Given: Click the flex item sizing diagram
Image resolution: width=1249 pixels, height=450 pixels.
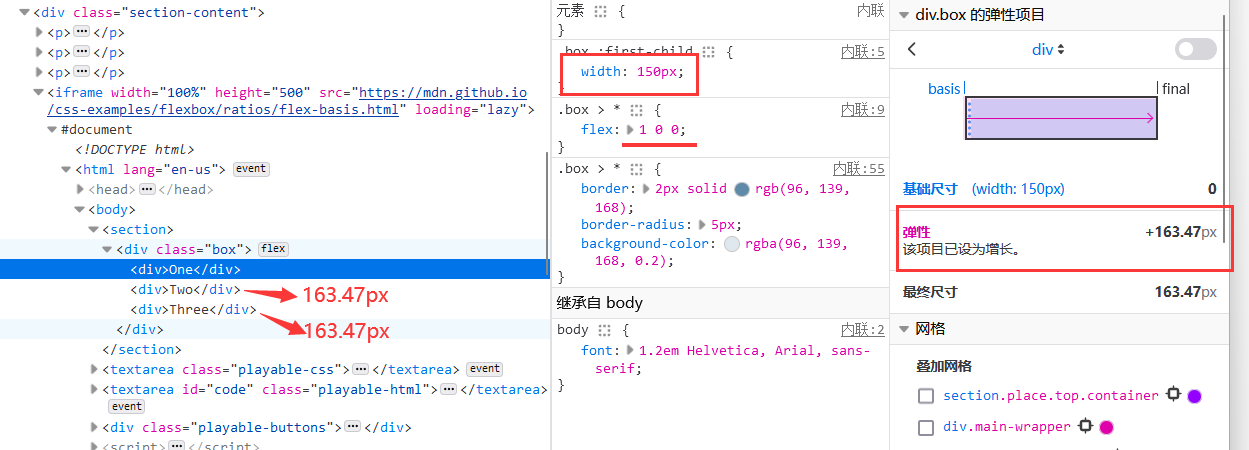Looking at the screenshot, I should point(1061,117).
